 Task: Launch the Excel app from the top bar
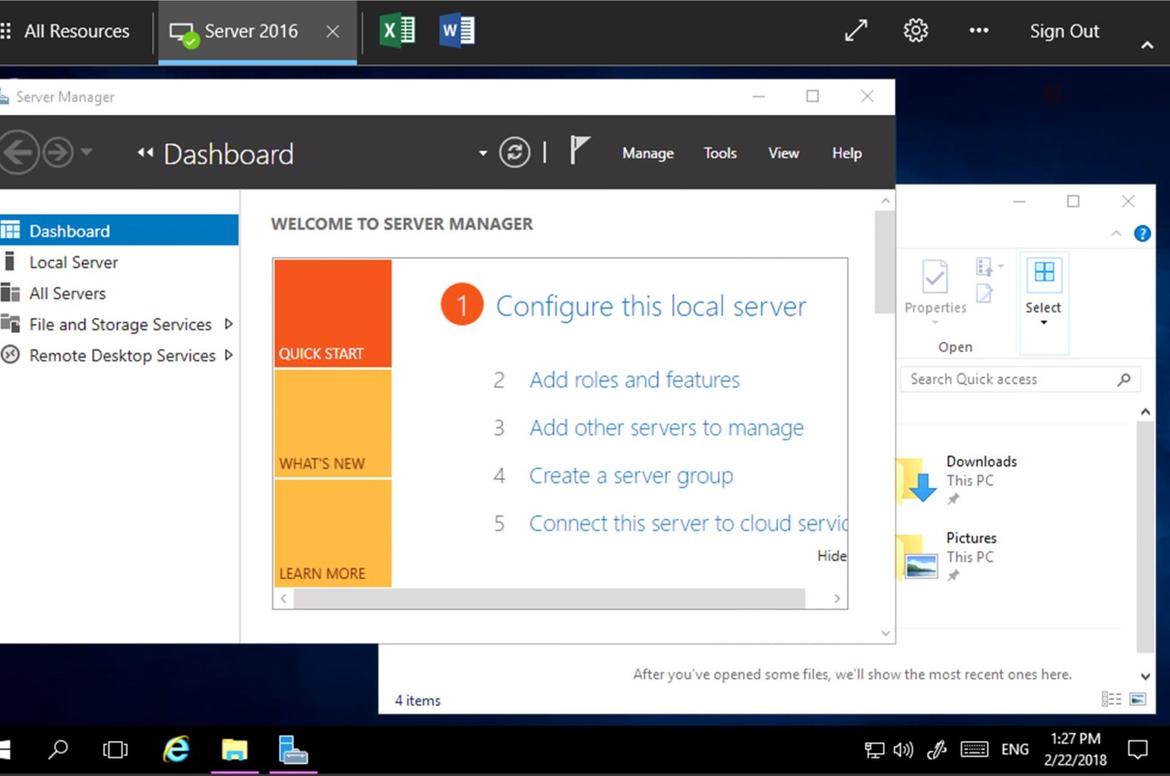pyautogui.click(x=397, y=31)
